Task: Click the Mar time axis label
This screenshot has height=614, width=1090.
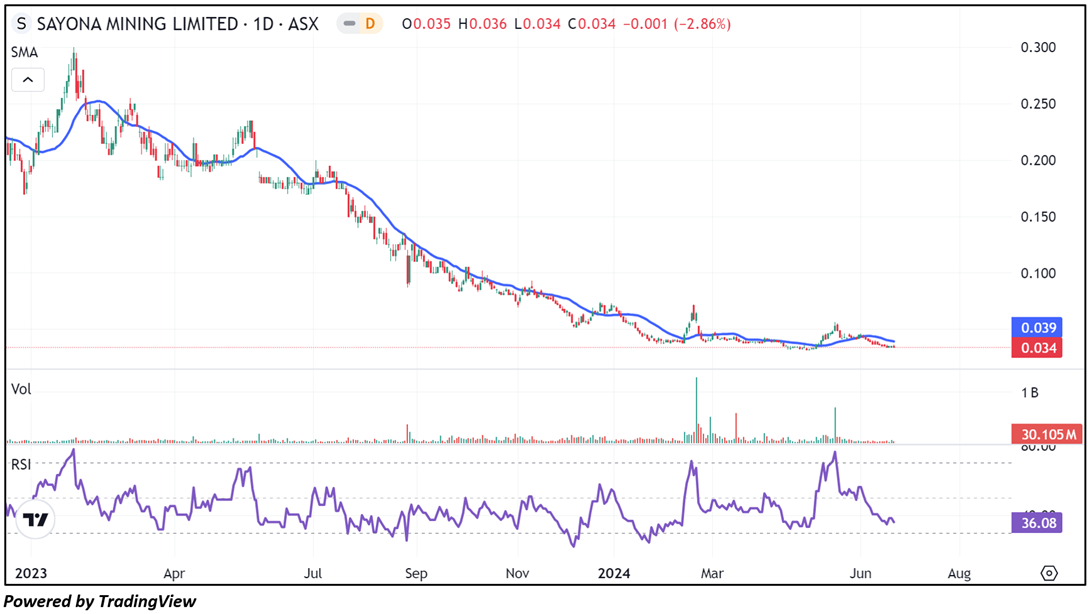Action: pyautogui.click(x=712, y=574)
